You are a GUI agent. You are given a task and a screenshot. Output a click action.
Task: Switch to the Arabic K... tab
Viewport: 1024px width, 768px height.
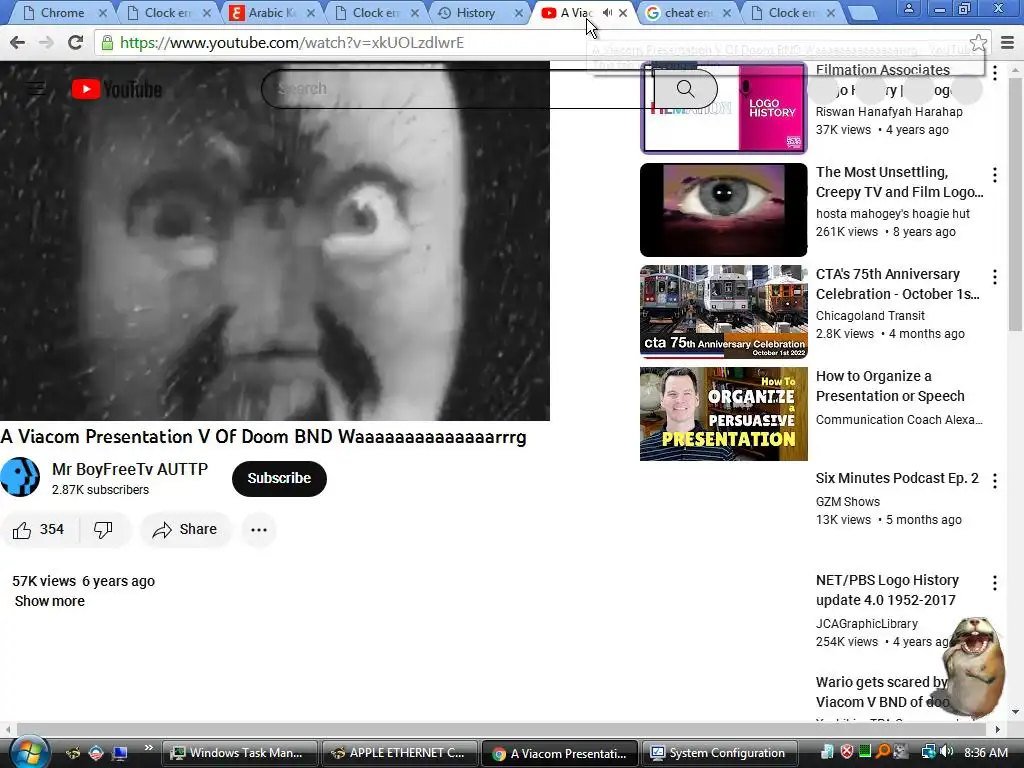273,12
